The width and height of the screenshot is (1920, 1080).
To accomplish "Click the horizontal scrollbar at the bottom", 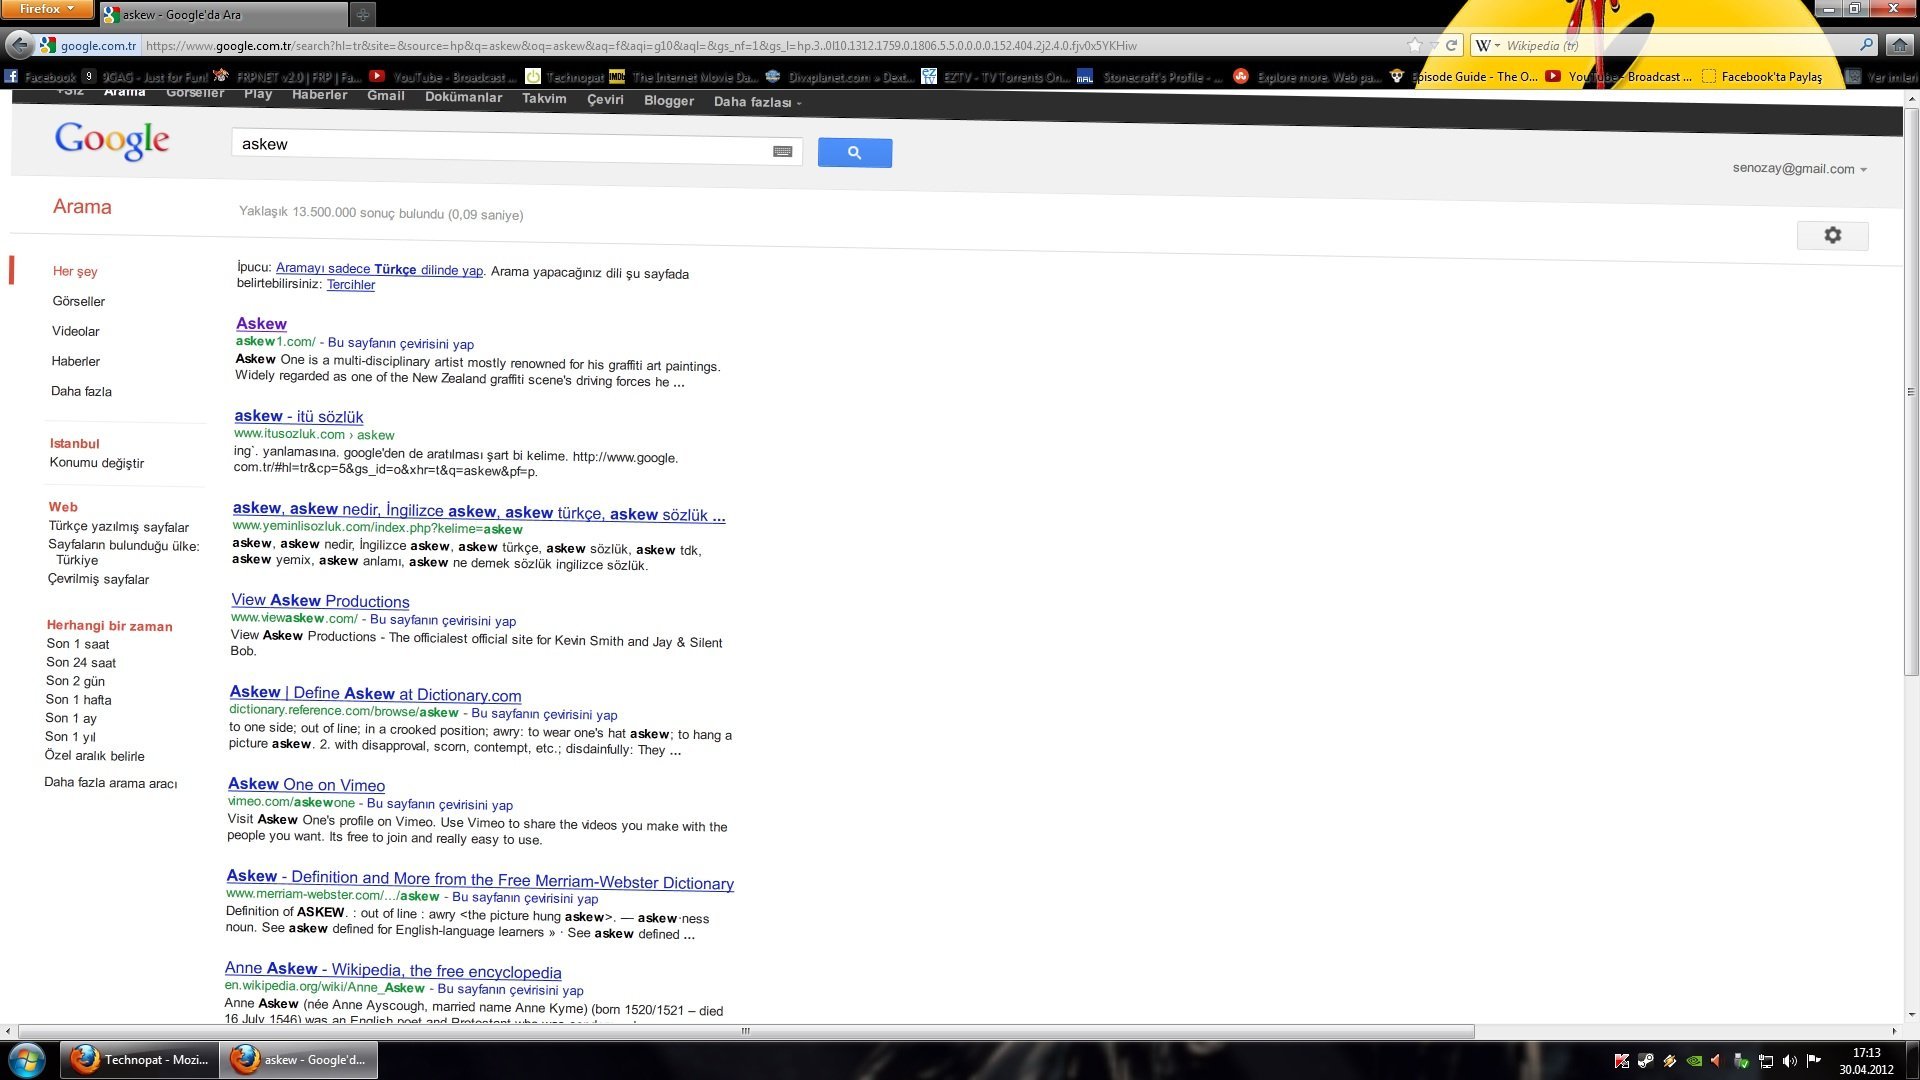I will 745,1031.
